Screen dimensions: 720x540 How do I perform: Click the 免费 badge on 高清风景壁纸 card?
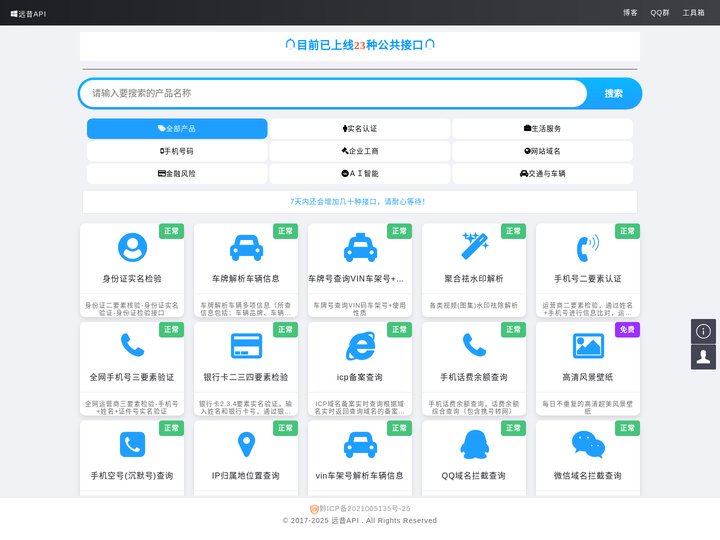click(x=627, y=329)
